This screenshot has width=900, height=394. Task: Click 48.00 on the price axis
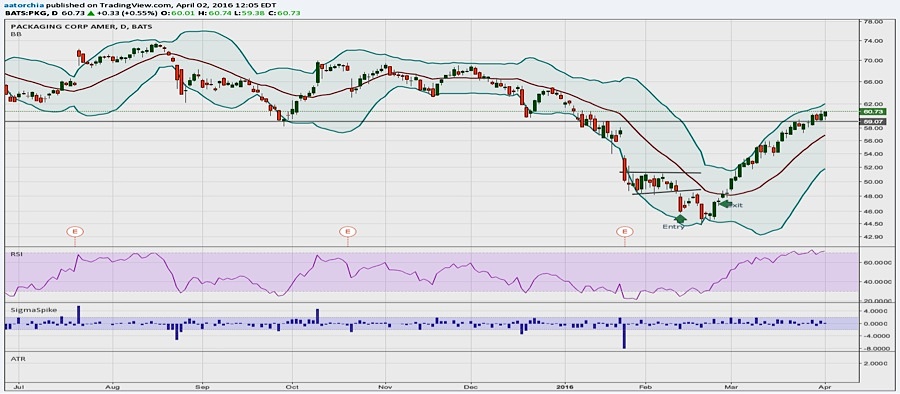(x=874, y=196)
